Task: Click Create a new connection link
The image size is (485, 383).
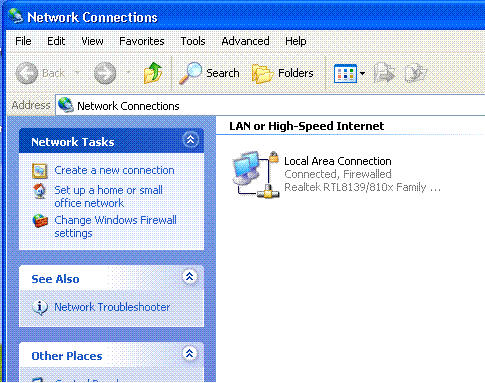Action: point(114,170)
